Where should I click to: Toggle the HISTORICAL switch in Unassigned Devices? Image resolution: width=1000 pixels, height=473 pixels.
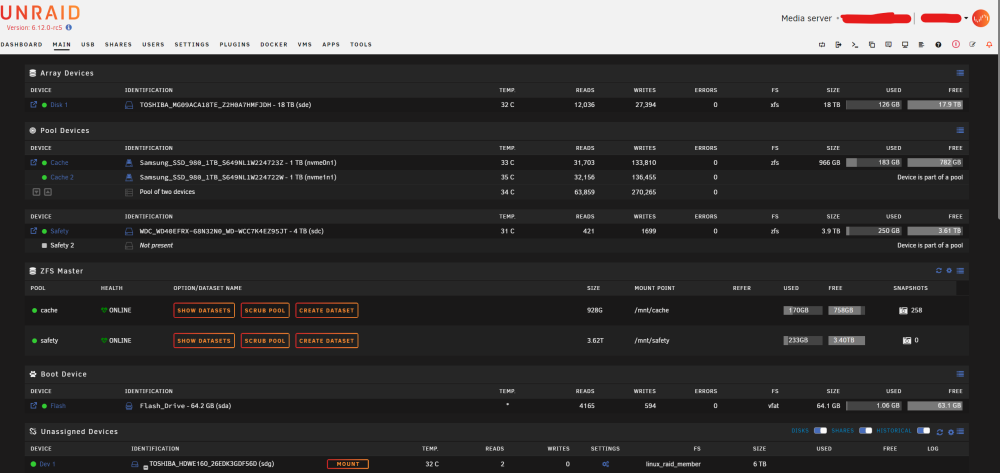tap(923, 431)
